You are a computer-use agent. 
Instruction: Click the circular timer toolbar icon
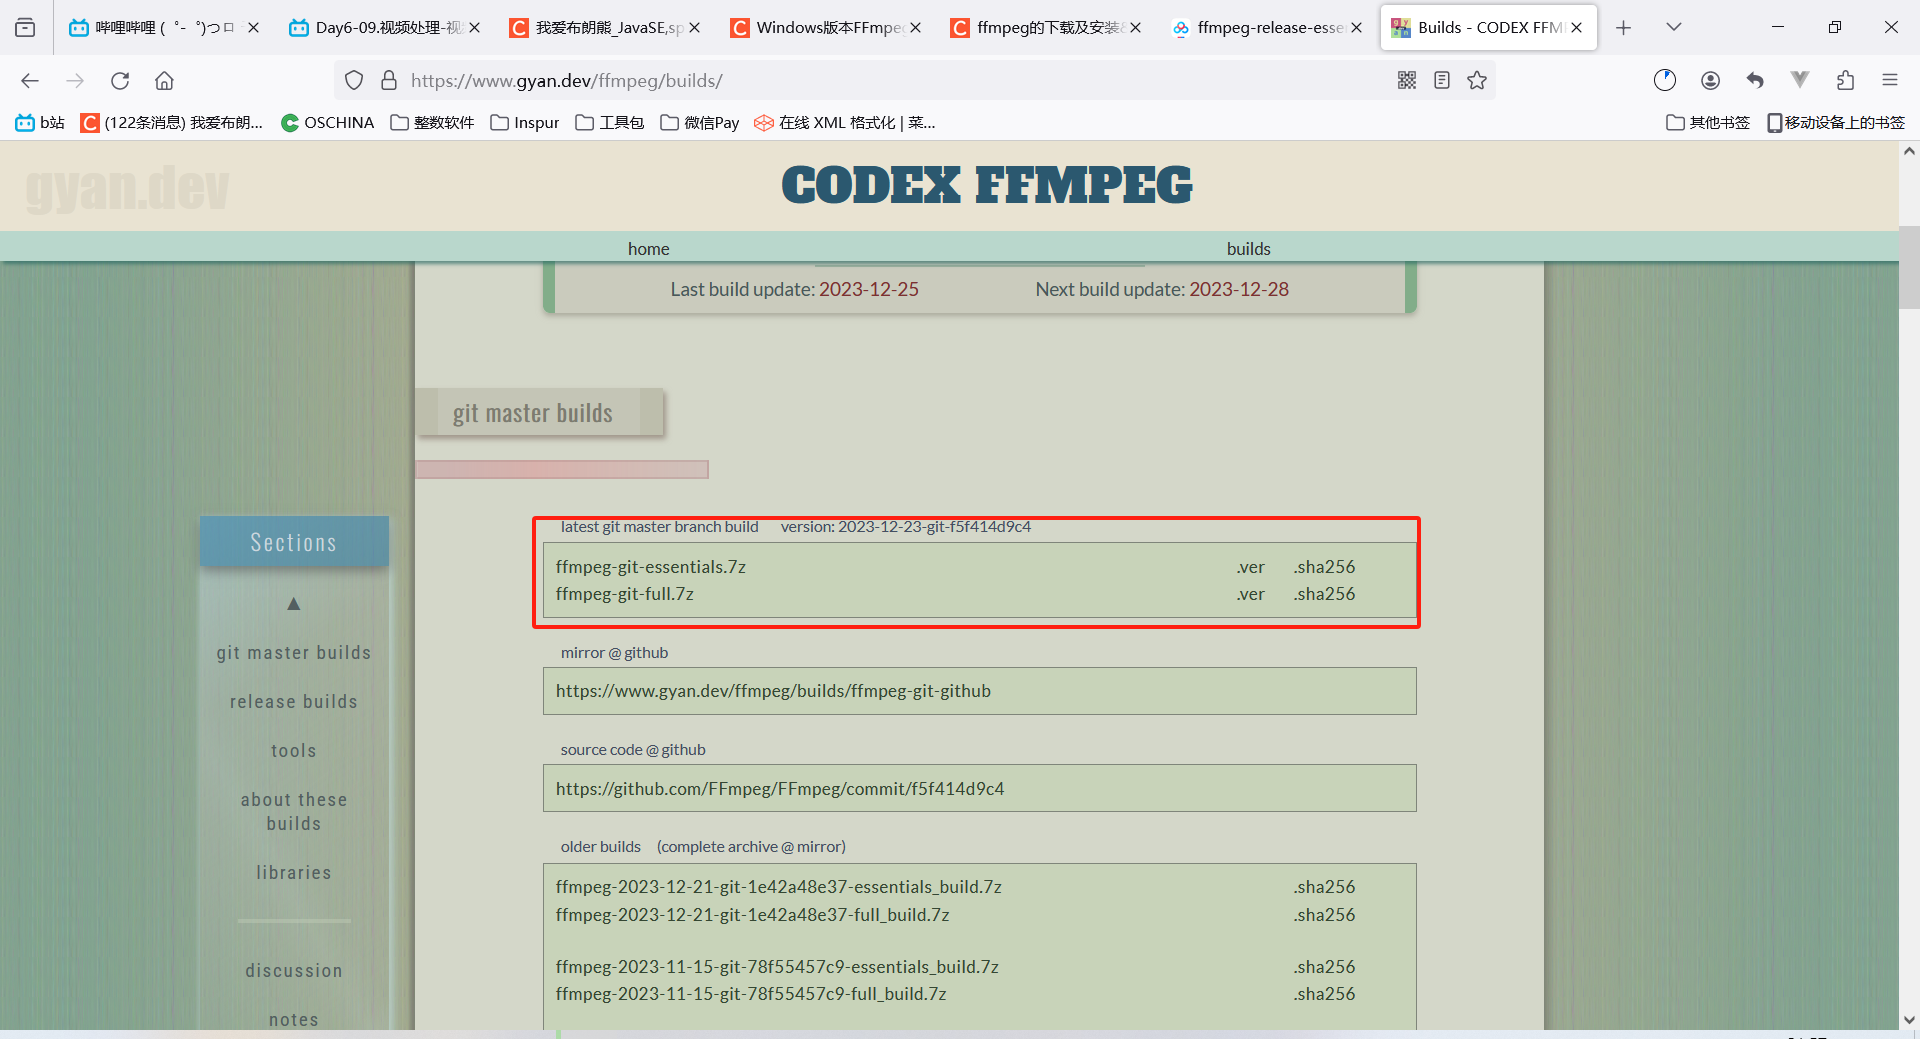[x=1665, y=81]
